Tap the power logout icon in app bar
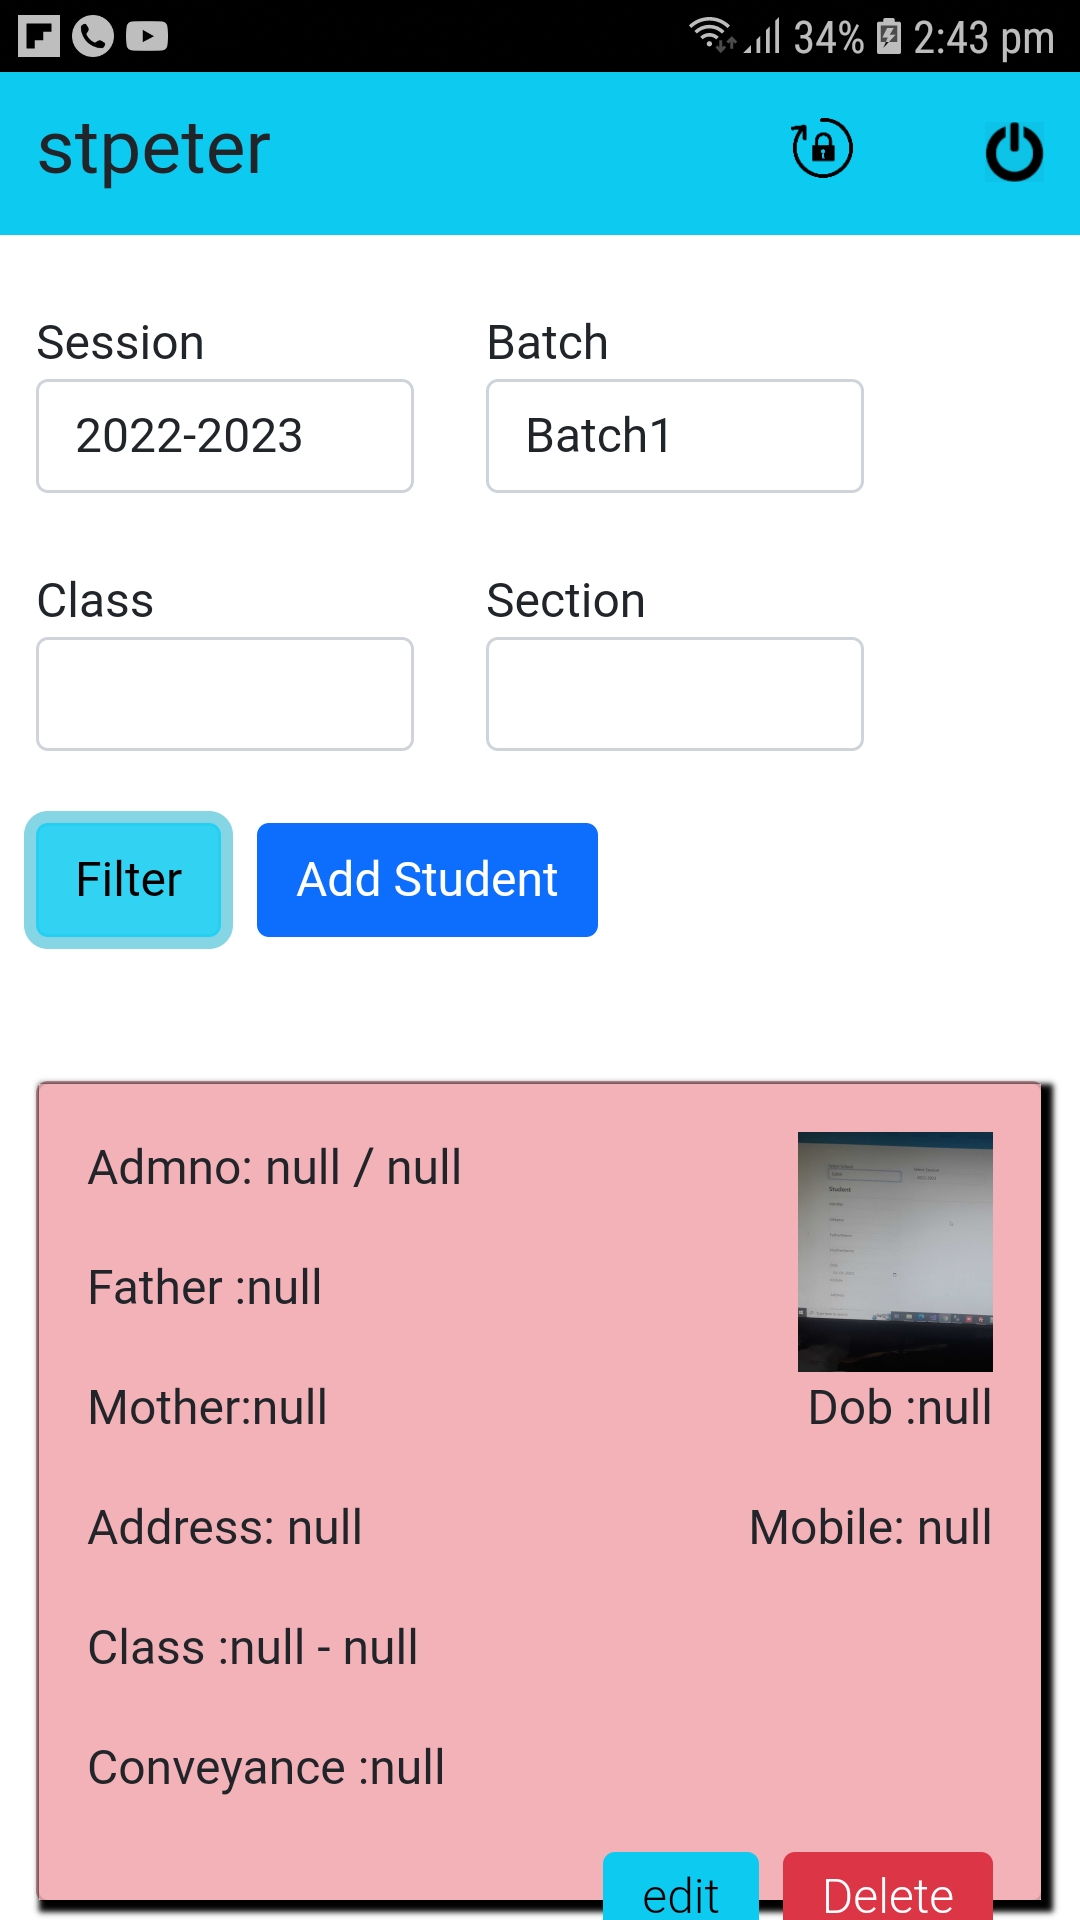This screenshot has width=1080, height=1920. (x=1015, y=150)
